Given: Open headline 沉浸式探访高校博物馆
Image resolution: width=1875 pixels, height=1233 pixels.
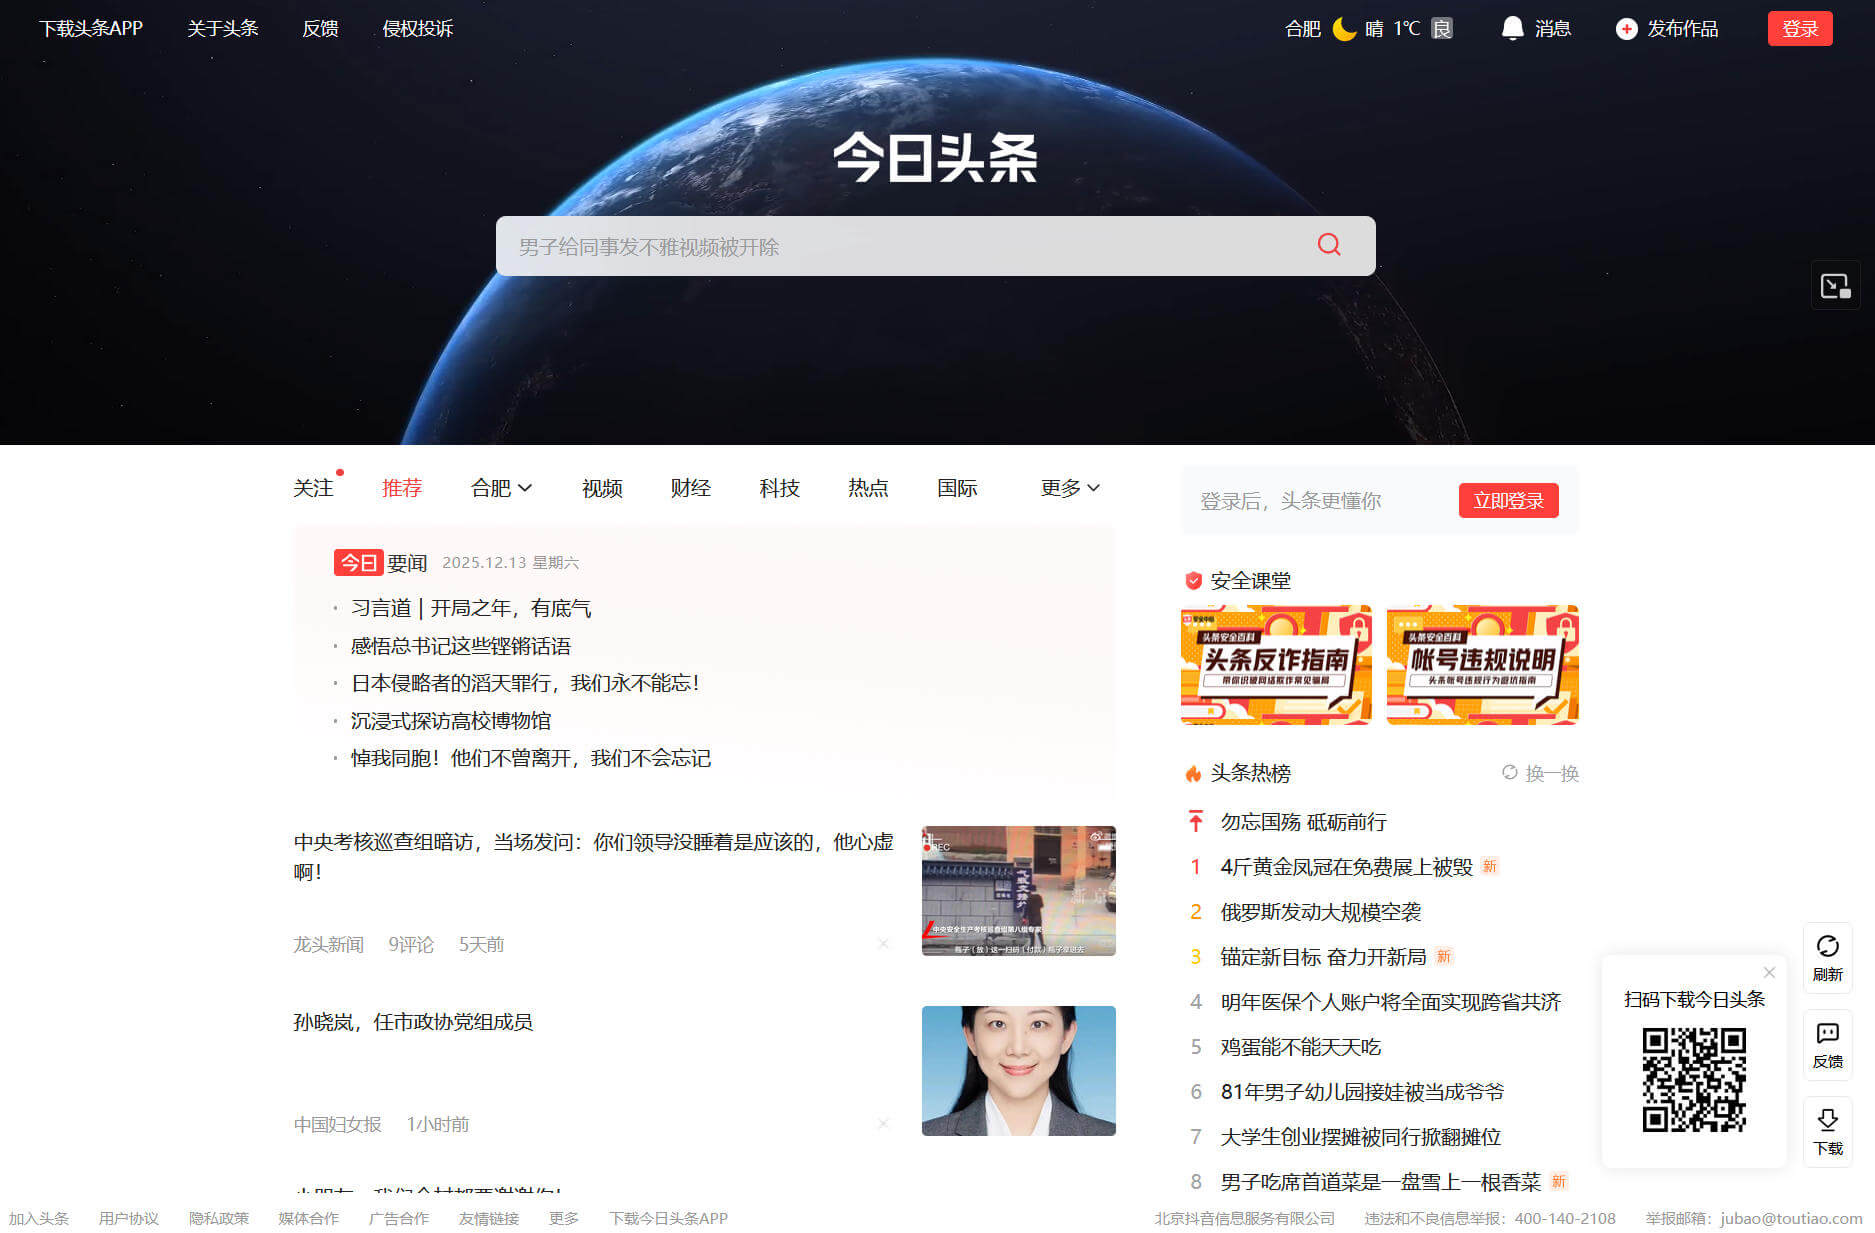Looking at the screenshot, I should click(x=451, y=721).
